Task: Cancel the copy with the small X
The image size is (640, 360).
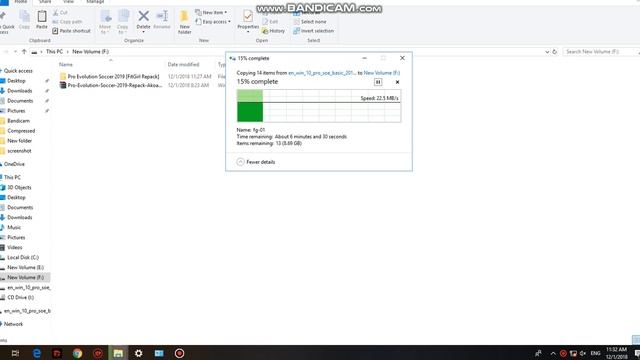Action: [x=397, y=82]
